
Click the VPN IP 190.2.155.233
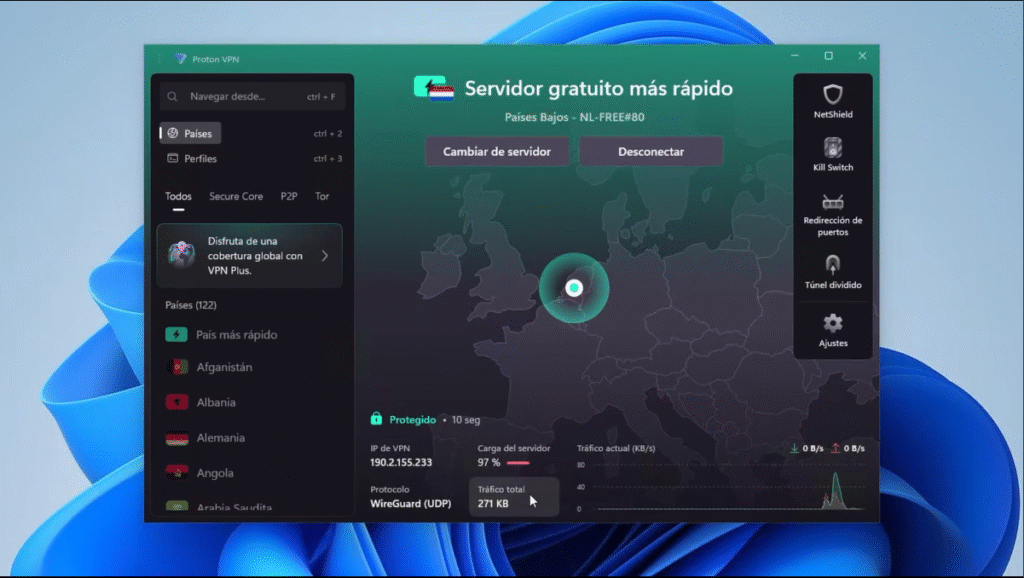[x=401, y=462]
